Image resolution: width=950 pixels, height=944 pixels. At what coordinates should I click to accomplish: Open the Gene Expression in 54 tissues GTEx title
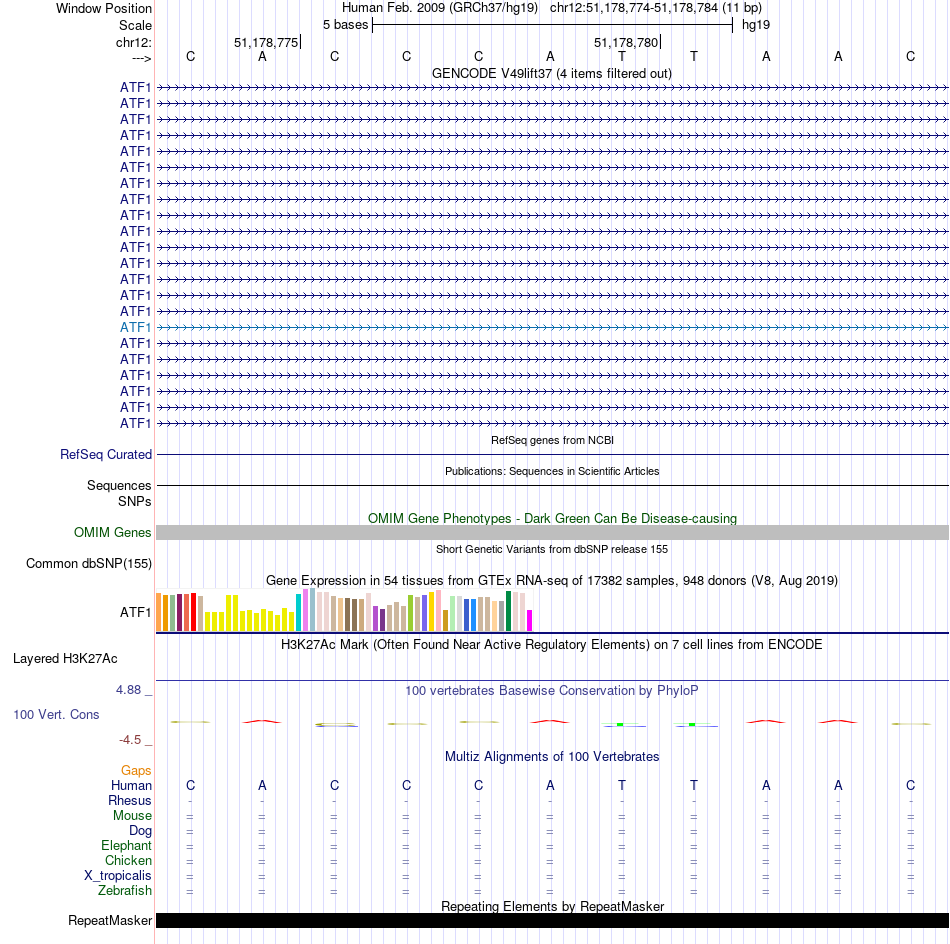(552, 580)
